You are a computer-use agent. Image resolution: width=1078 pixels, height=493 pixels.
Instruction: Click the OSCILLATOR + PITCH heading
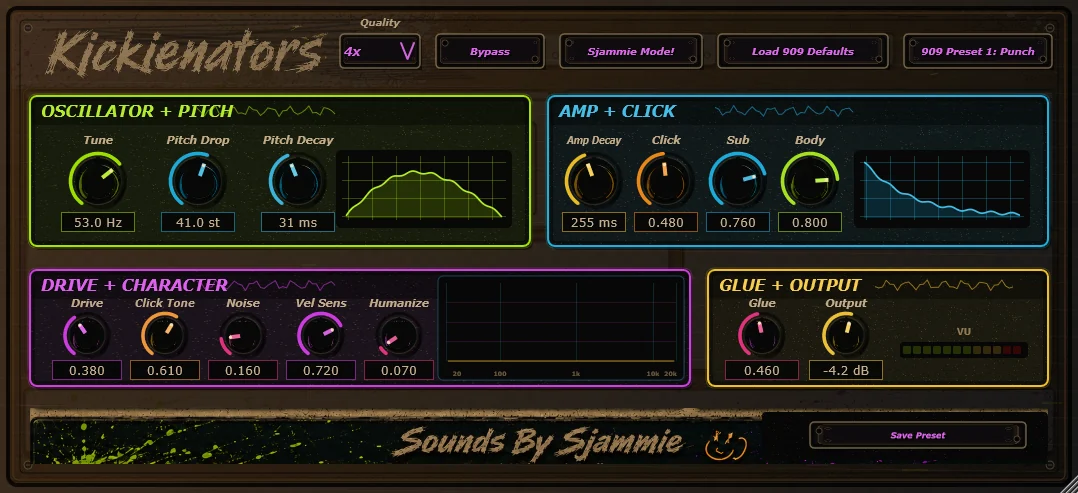tap(137, 111)
